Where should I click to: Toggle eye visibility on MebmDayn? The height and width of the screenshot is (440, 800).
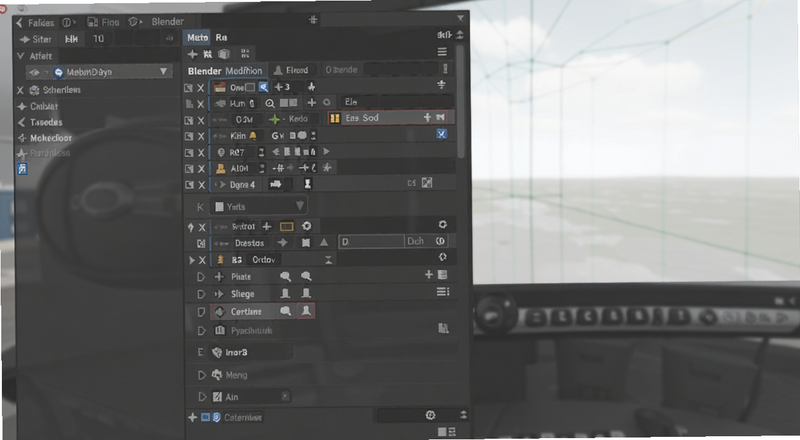pos(34,72)
